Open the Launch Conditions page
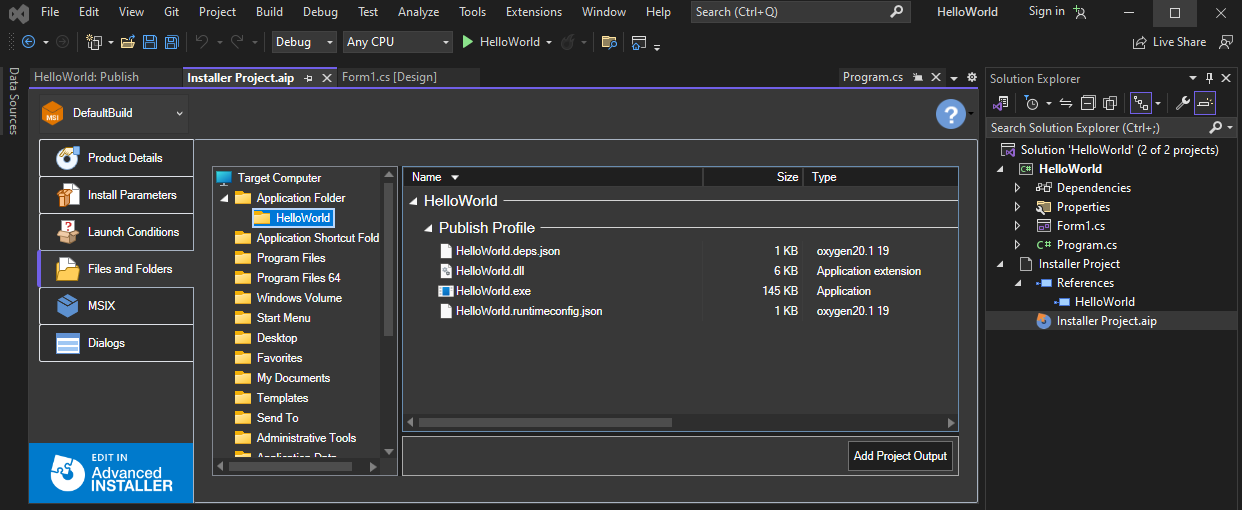Viewport: 1242px width, 510px height. coord(116,232)
